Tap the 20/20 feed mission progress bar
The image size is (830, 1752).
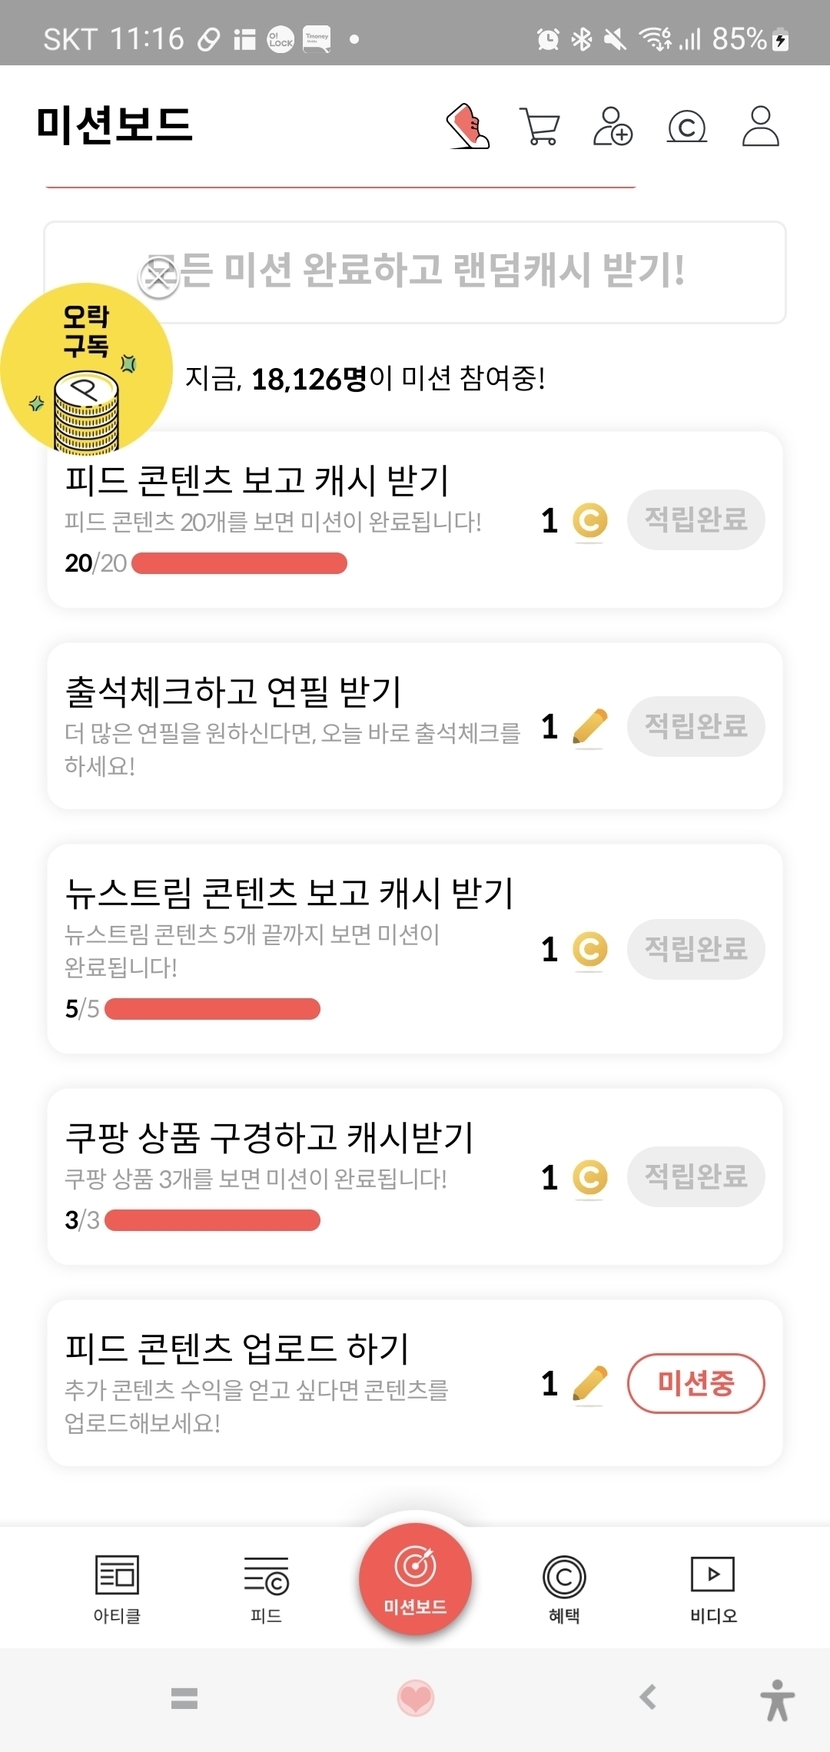coord(239,564)
